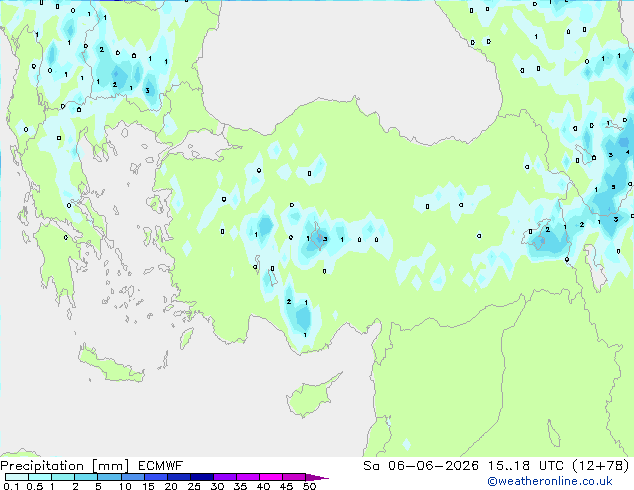Select the 35–40 mm violet legend swatch

(x=248, y=477)
